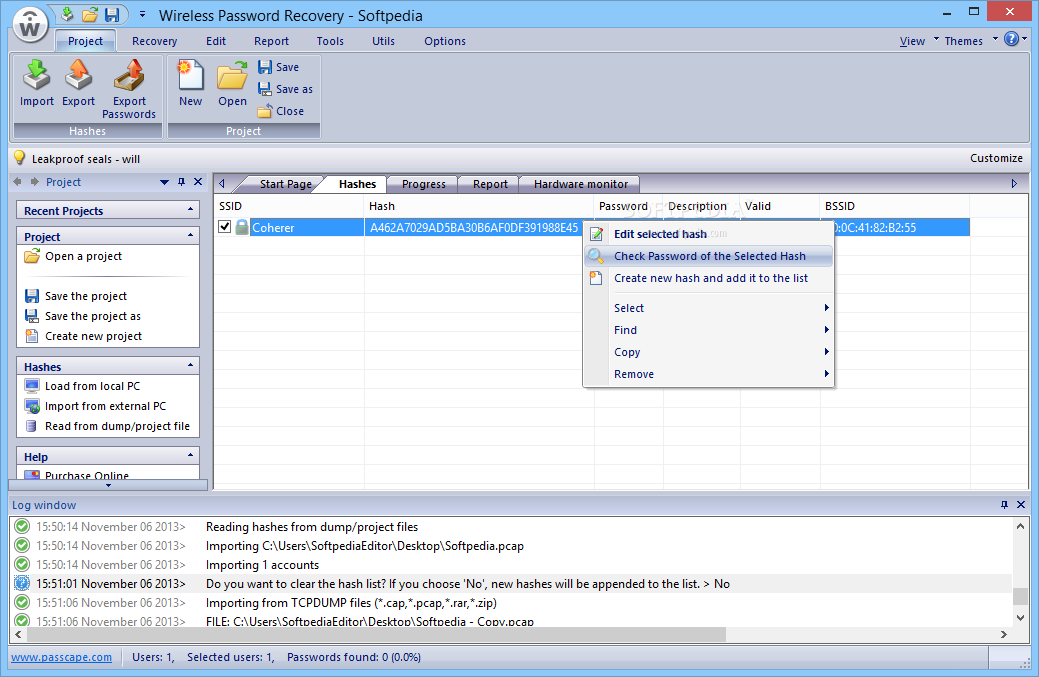Pin the Project side panel
The width and height of the screenshot is (1039, 677).
[182, 182]
